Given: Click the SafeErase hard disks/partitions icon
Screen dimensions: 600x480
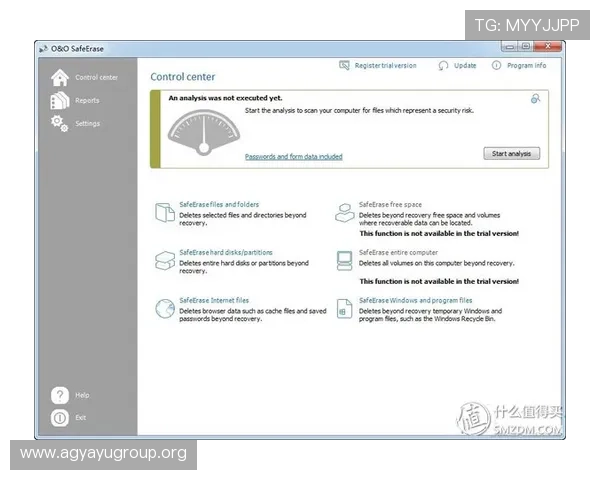Looking at the screenshot, I should (165, 261).
